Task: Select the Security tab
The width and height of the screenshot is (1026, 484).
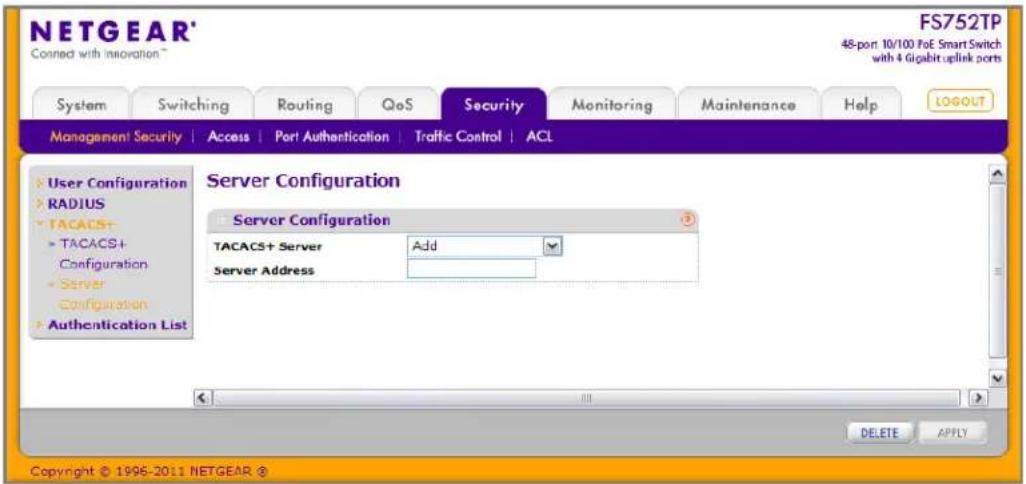Action: [493, 105]
